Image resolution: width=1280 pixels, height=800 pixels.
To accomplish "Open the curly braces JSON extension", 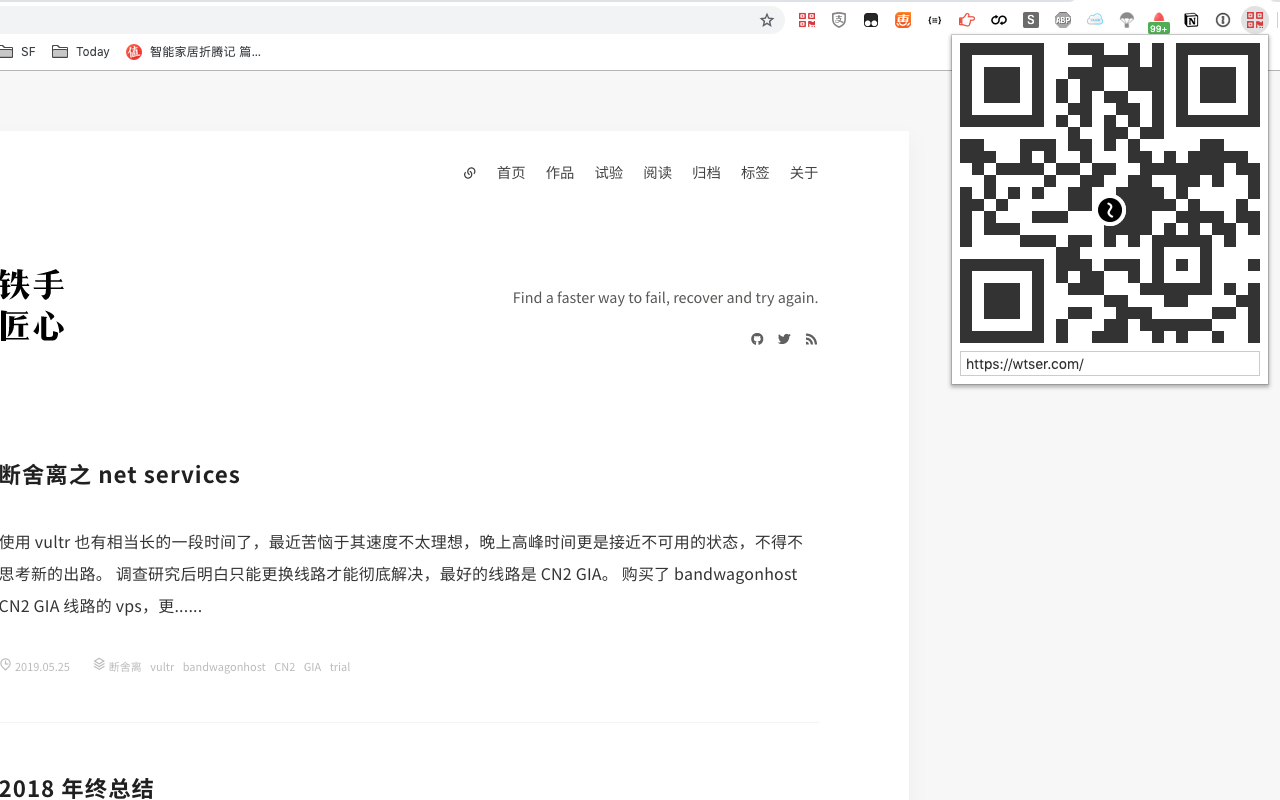I will click(x=935, y=20).
